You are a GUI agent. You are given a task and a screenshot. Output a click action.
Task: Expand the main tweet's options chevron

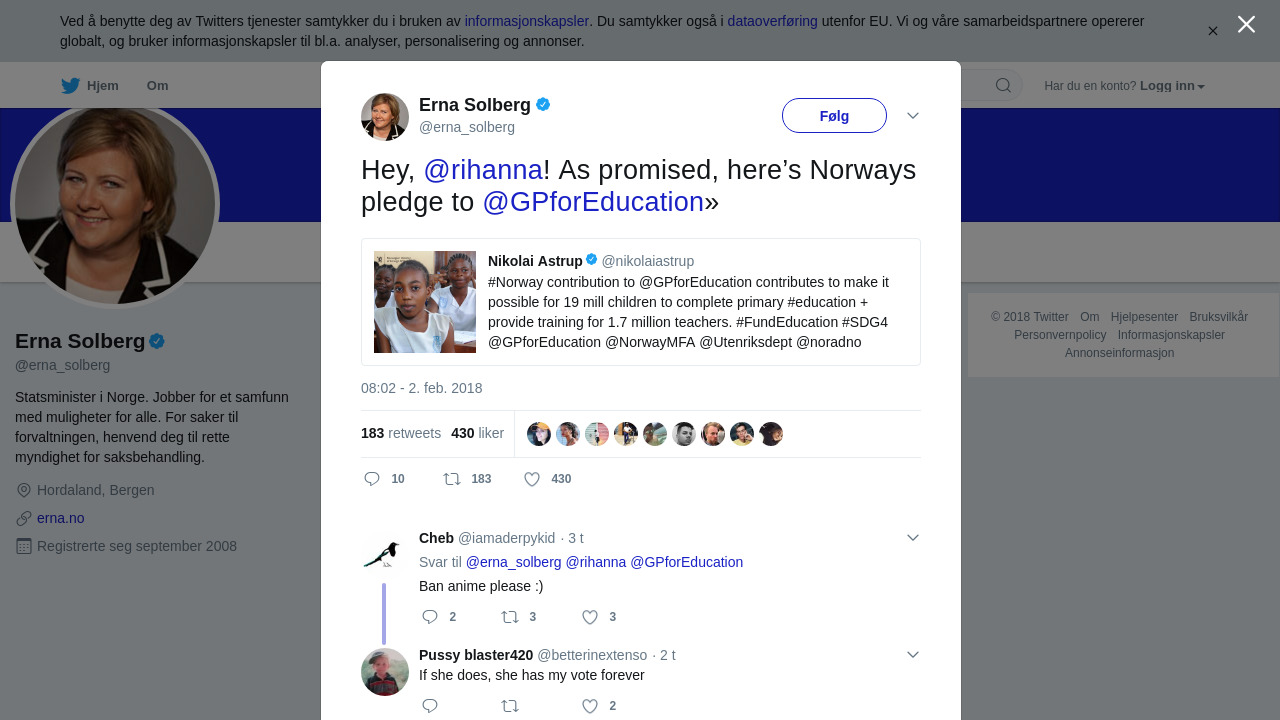click(x=913, y=116)
